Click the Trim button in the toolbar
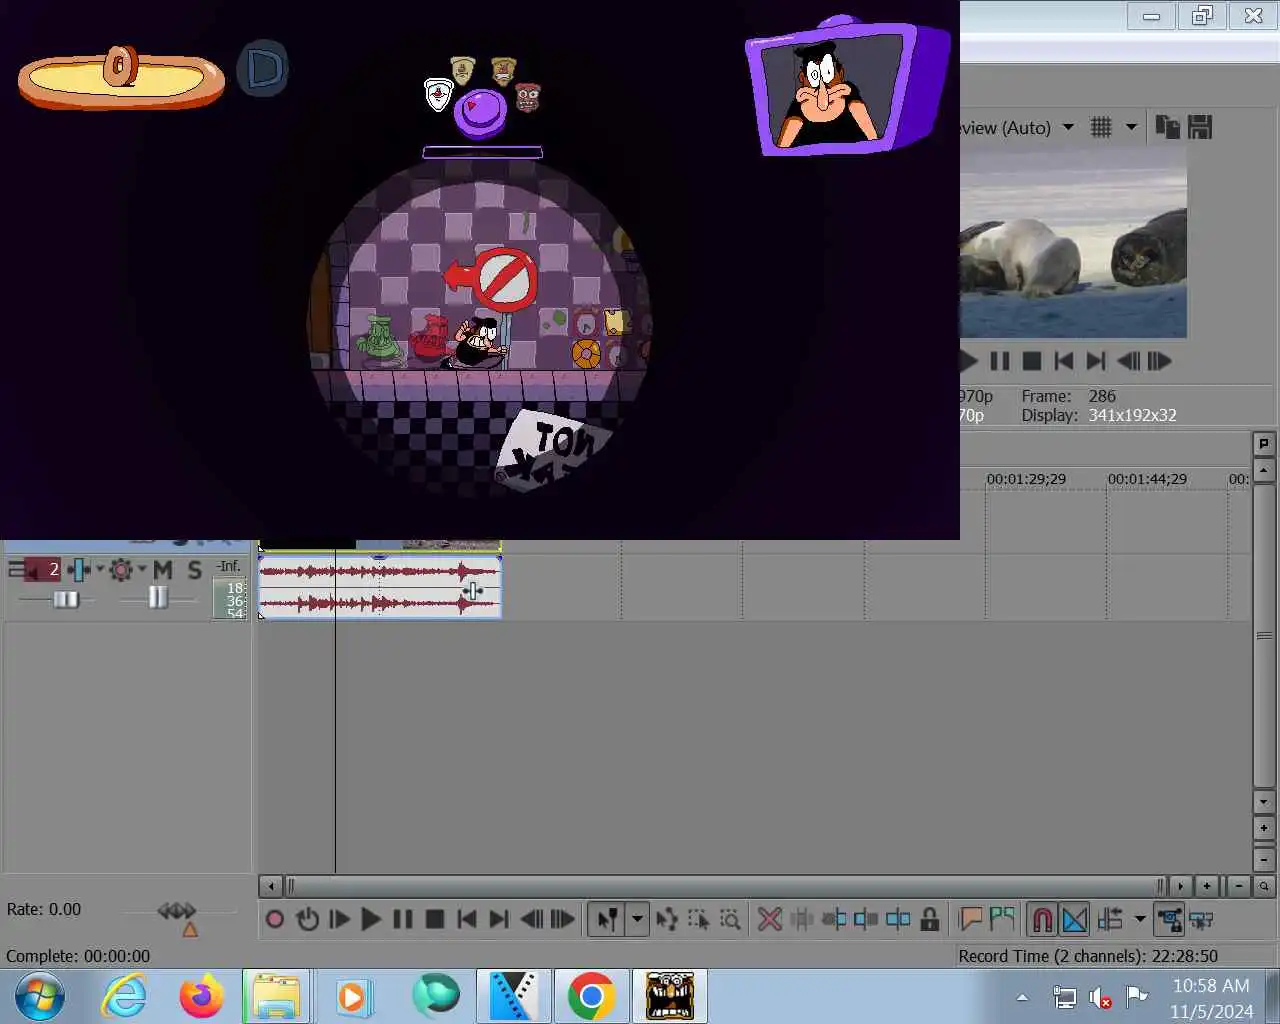Screen dimensions: 1280x1024 tap(802, 919)
